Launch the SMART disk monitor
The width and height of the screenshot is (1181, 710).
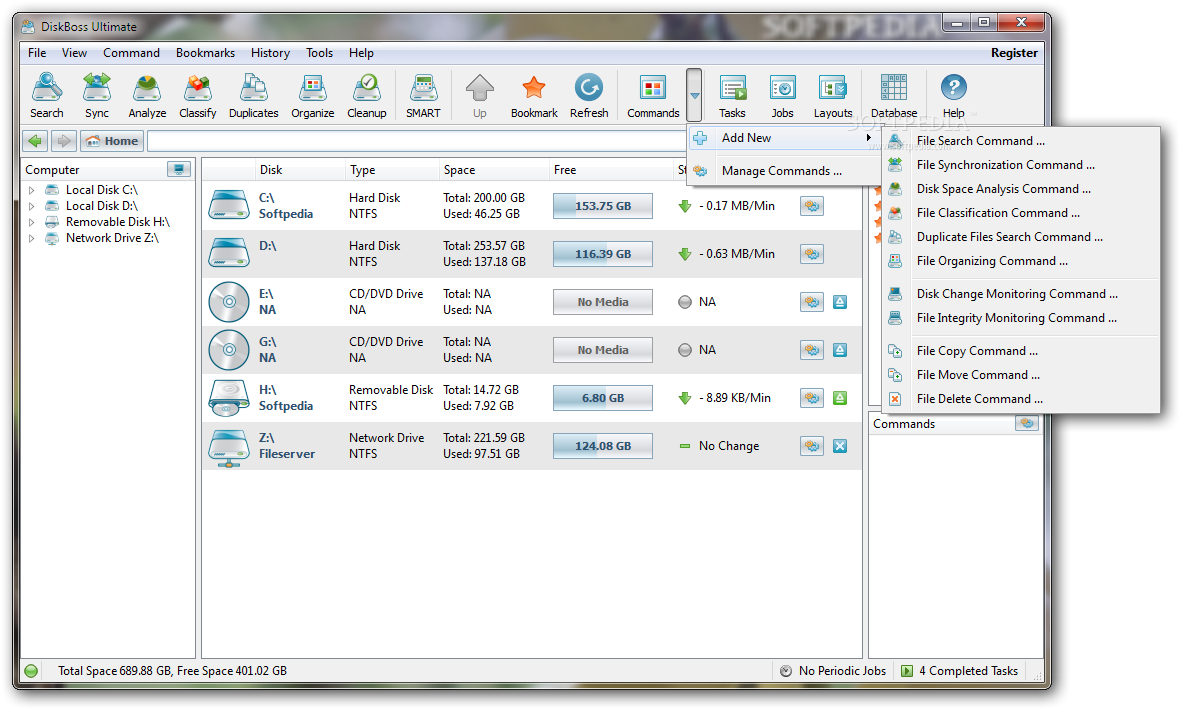point(423,96)
